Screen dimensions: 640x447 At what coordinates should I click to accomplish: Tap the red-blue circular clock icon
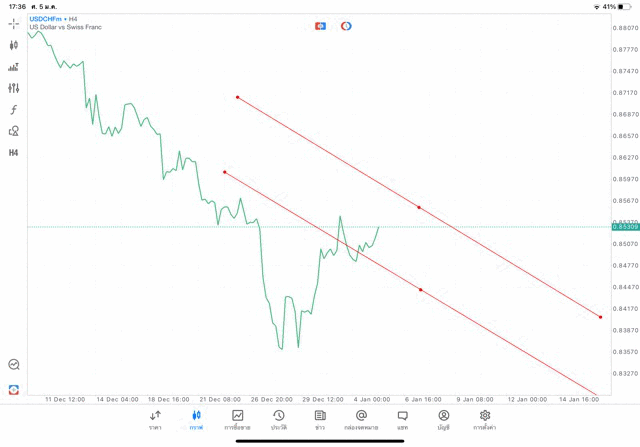[346, 26]
